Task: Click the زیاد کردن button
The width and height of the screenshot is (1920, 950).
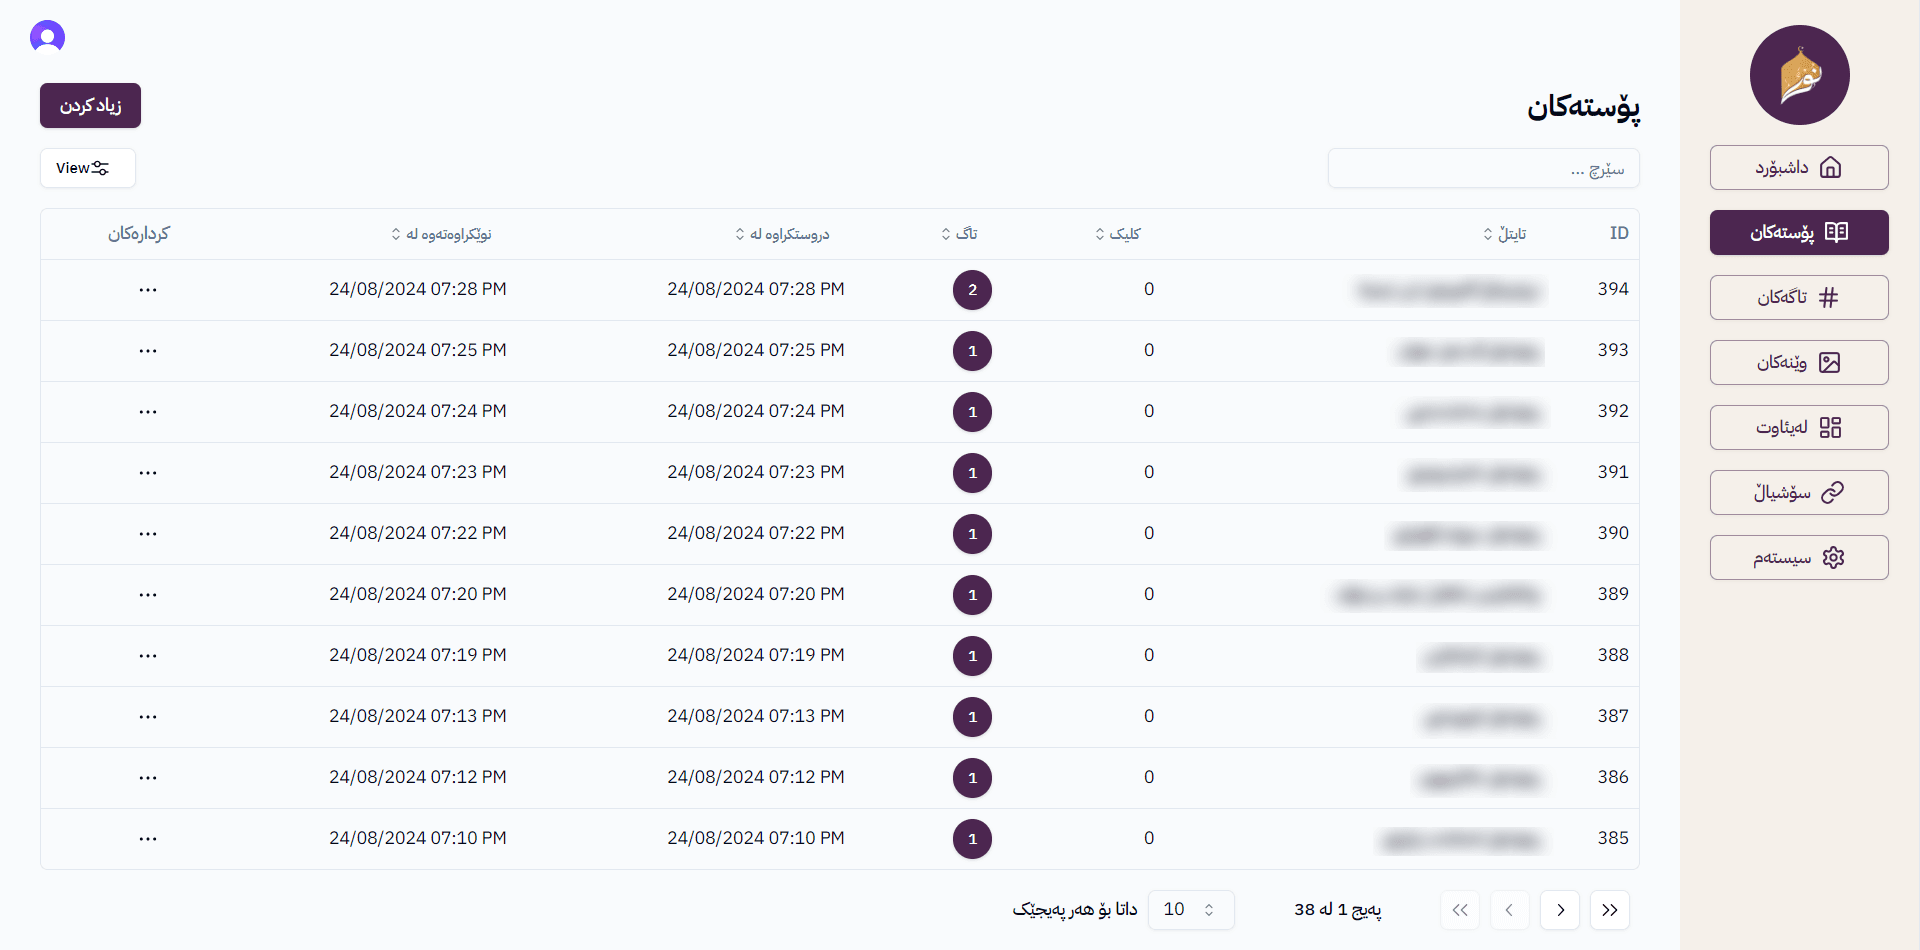Action: pyautogui.click(x=90, y=105)
